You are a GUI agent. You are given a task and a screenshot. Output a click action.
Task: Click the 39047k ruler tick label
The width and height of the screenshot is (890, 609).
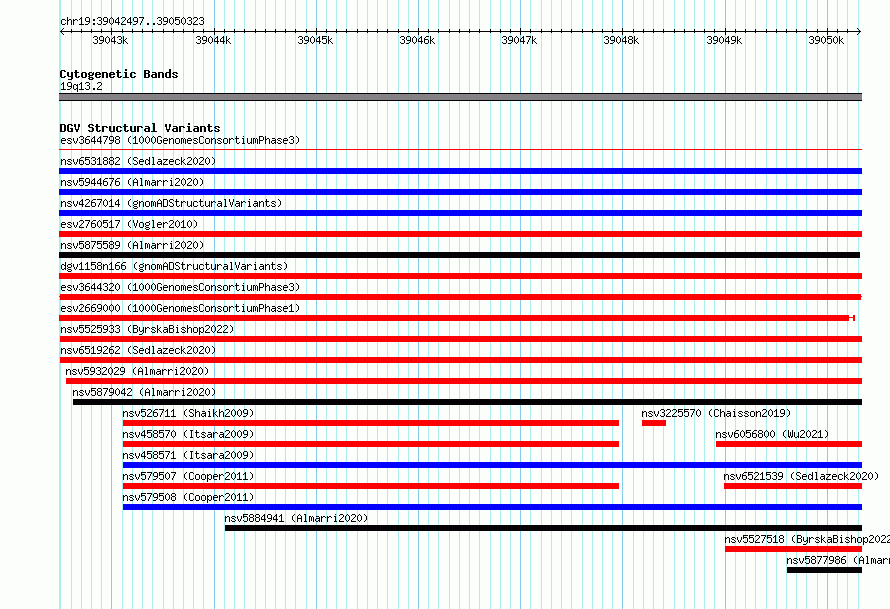pos(519,40)
